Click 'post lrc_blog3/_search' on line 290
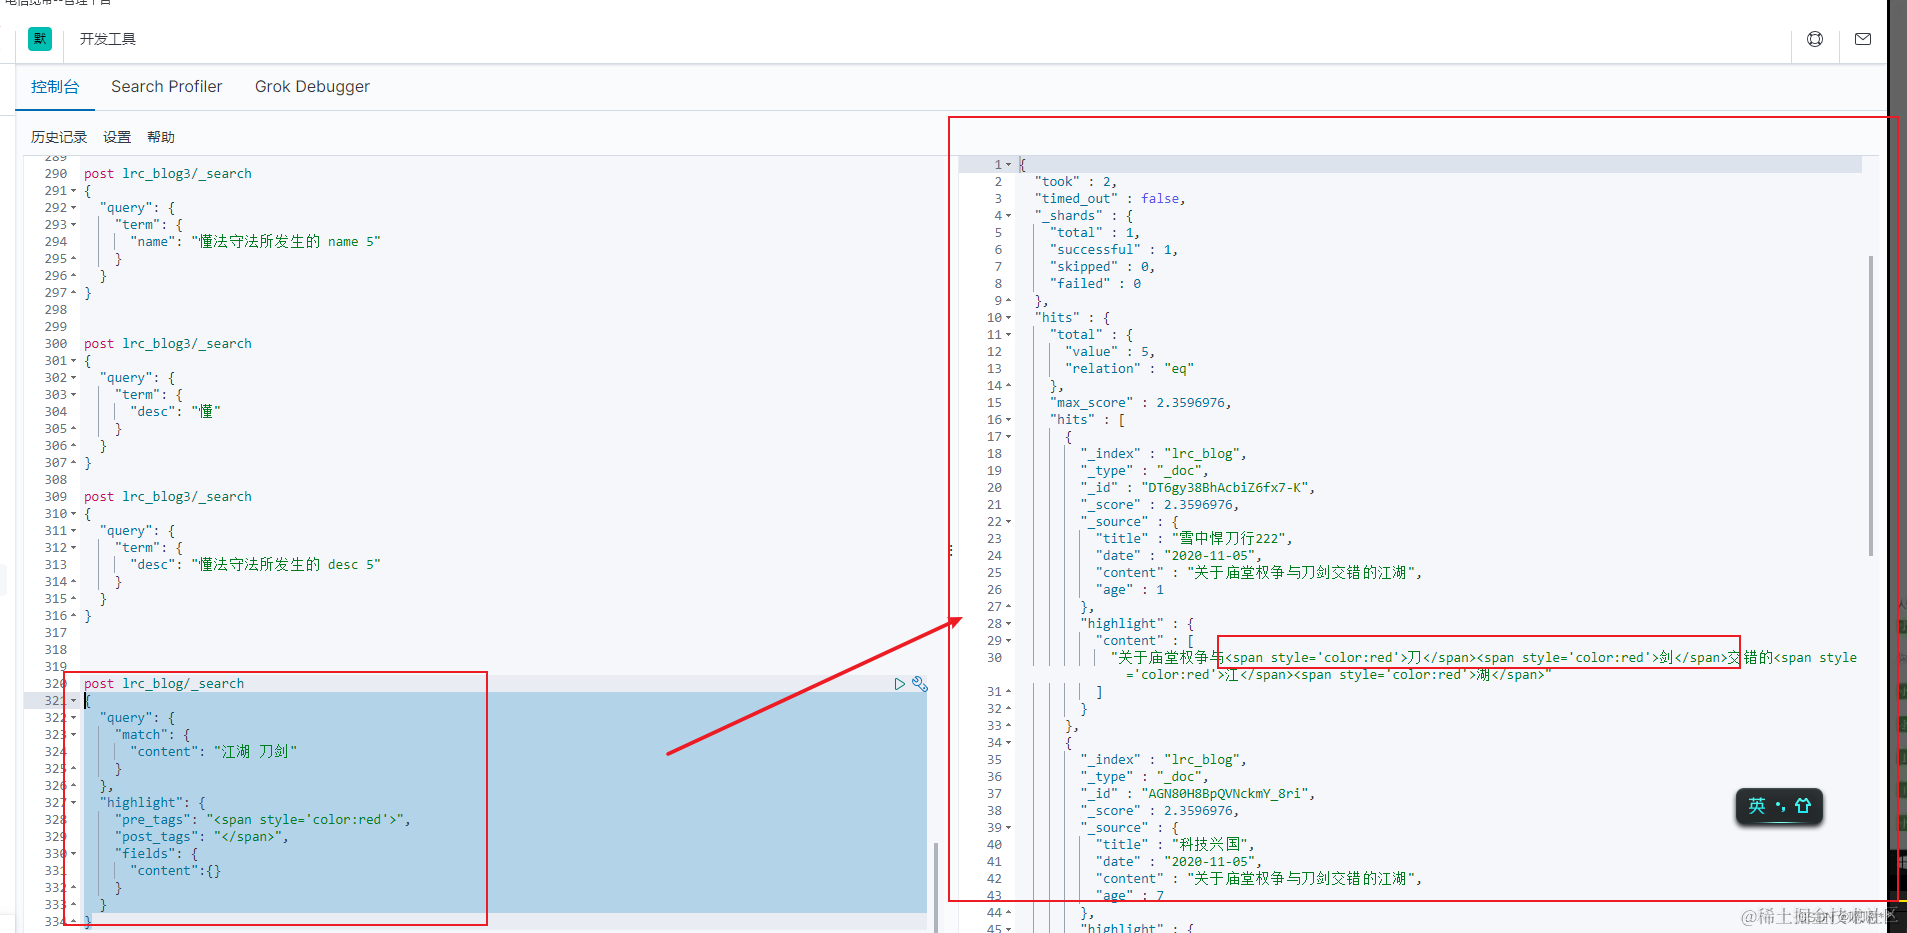1907x933 pixels. (x=168, y=174)
